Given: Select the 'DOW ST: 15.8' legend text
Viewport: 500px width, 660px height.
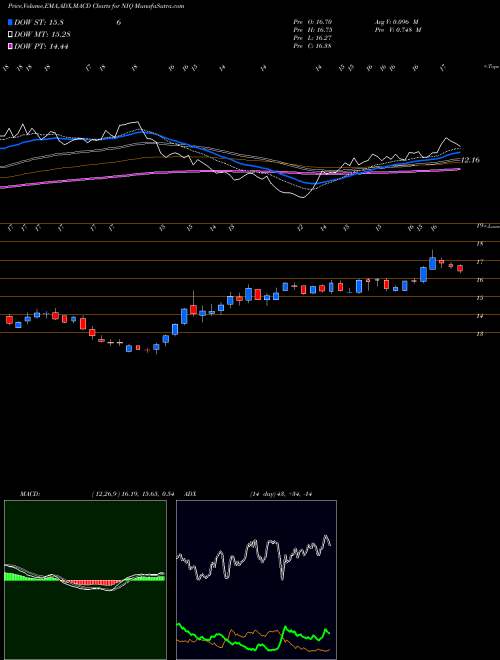Looking at the screenshot, I should tap(39, 22).
